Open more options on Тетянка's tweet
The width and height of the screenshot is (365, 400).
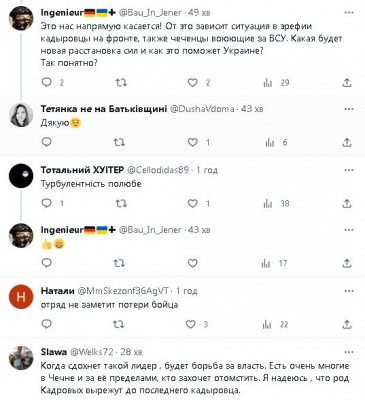349,109
